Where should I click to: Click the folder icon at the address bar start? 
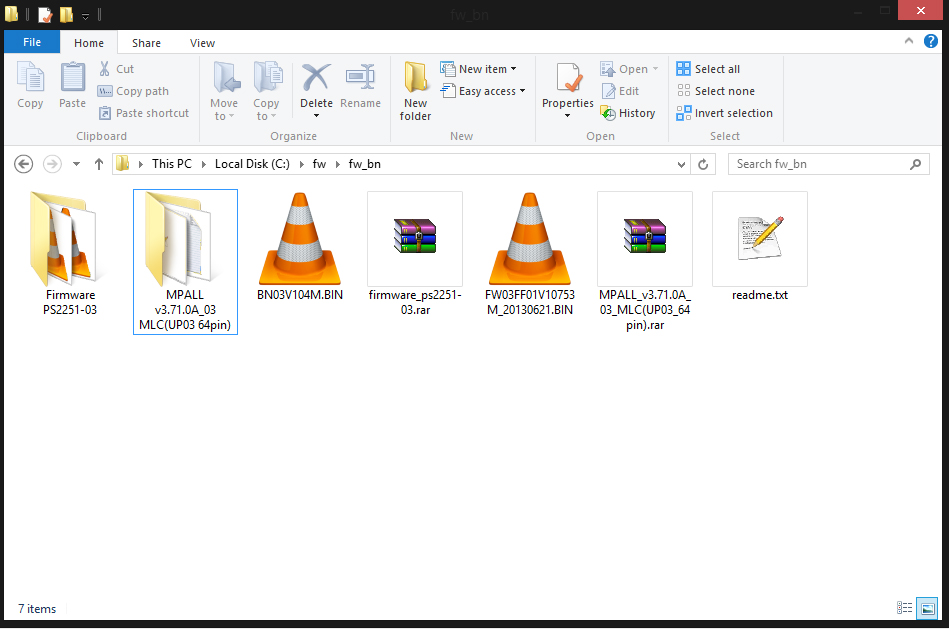123,163
